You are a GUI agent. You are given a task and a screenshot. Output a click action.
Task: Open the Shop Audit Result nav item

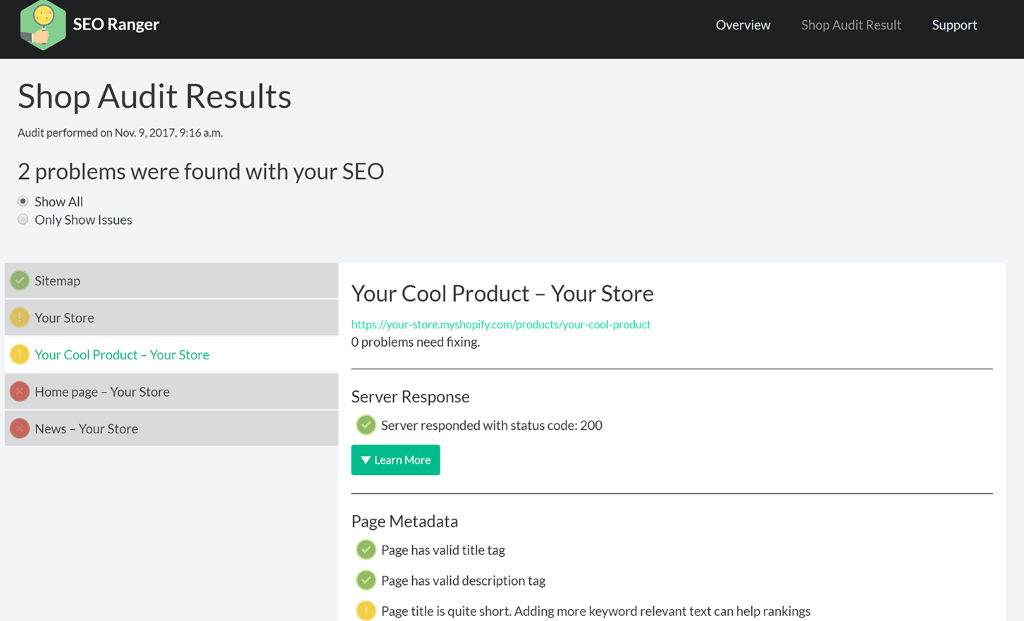[x=851, y=25]
